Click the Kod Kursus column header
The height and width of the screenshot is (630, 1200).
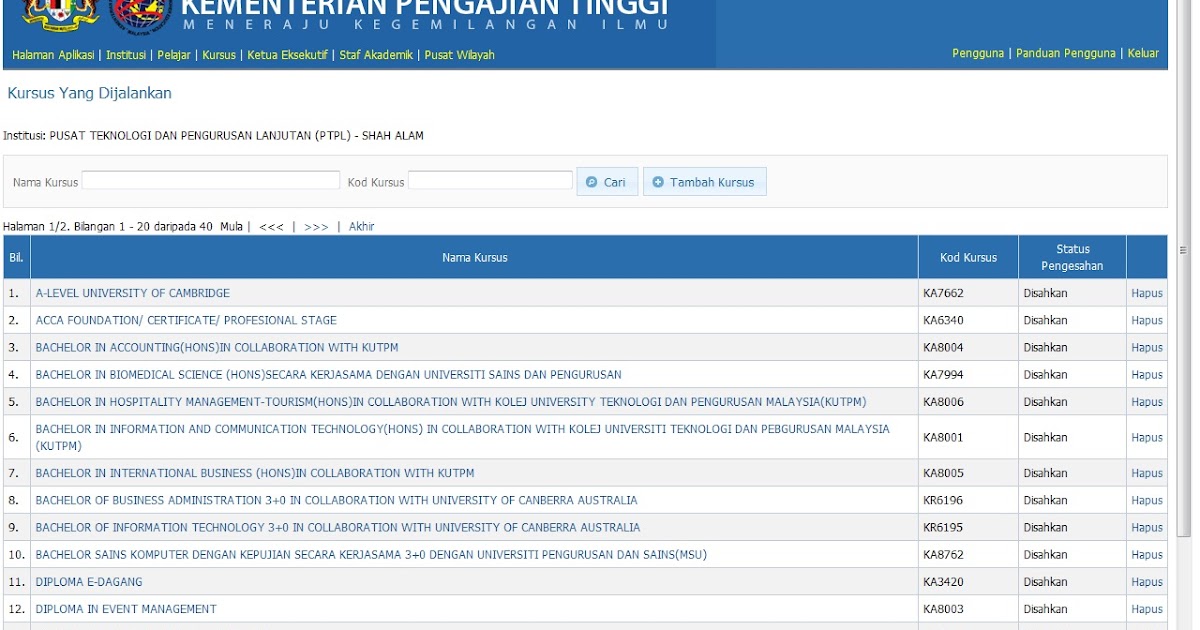pyautogui.click(x=968, y=258)
